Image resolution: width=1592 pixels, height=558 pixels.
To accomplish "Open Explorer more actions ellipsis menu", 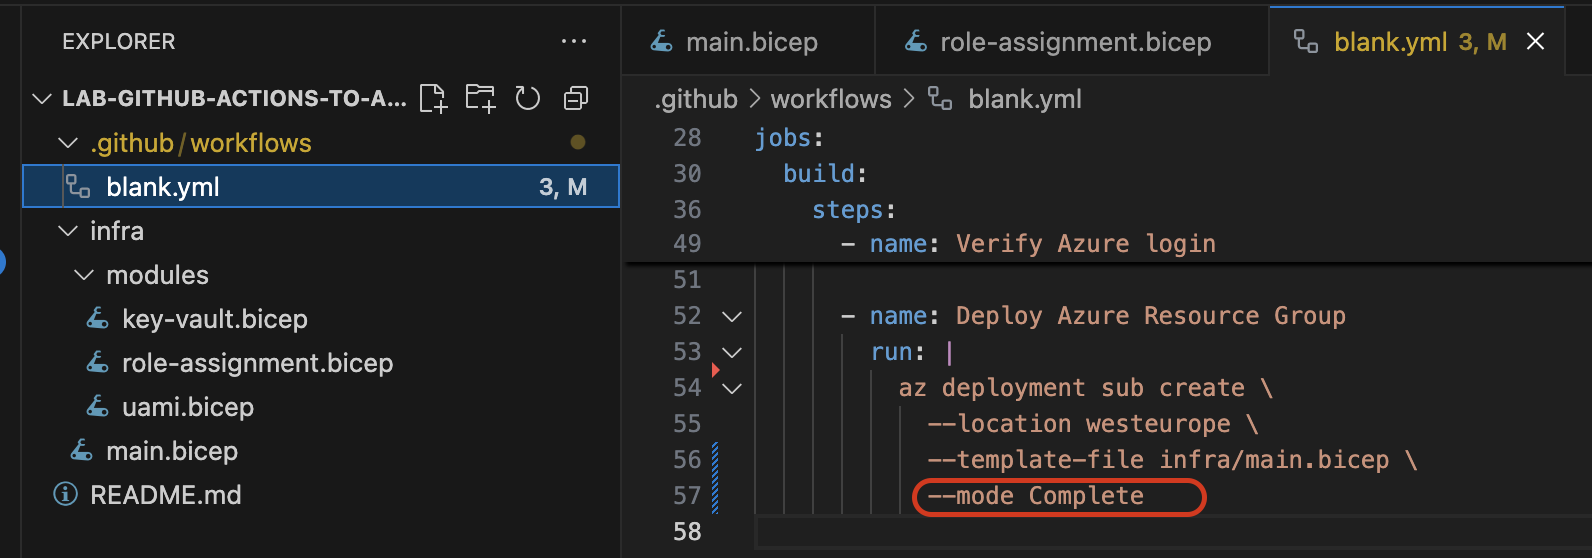I will 574,42.
